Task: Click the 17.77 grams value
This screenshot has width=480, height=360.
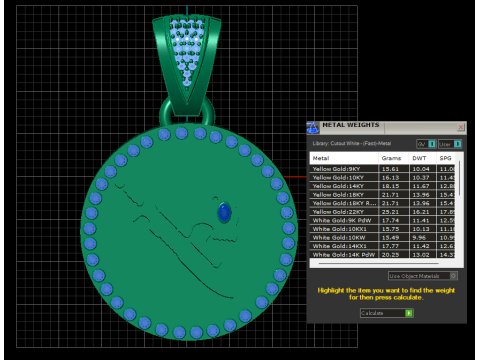Action: click(390, 246)
